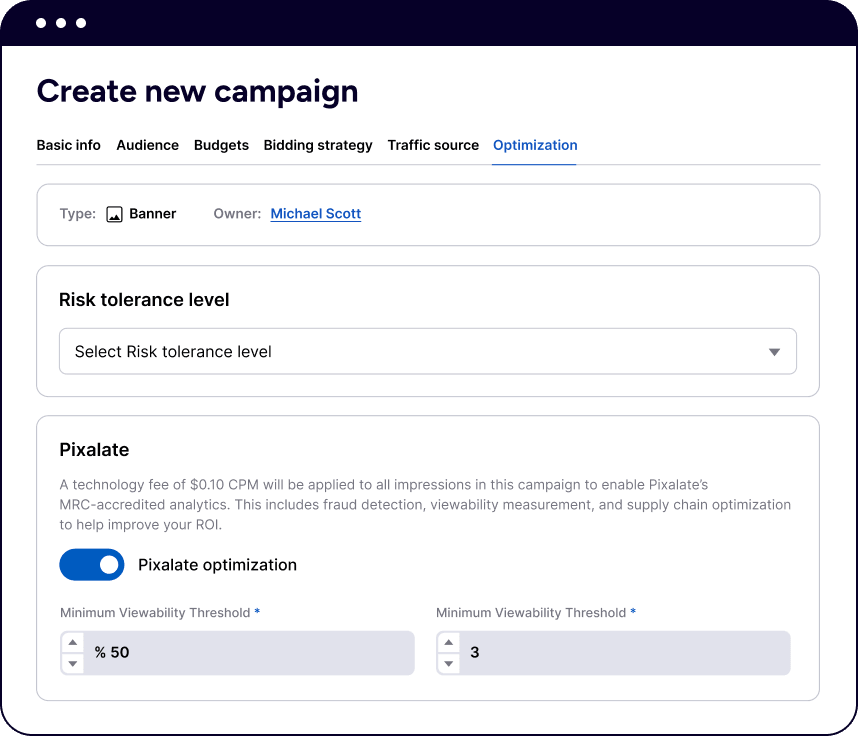Open the Audience tab

[147, 145]
